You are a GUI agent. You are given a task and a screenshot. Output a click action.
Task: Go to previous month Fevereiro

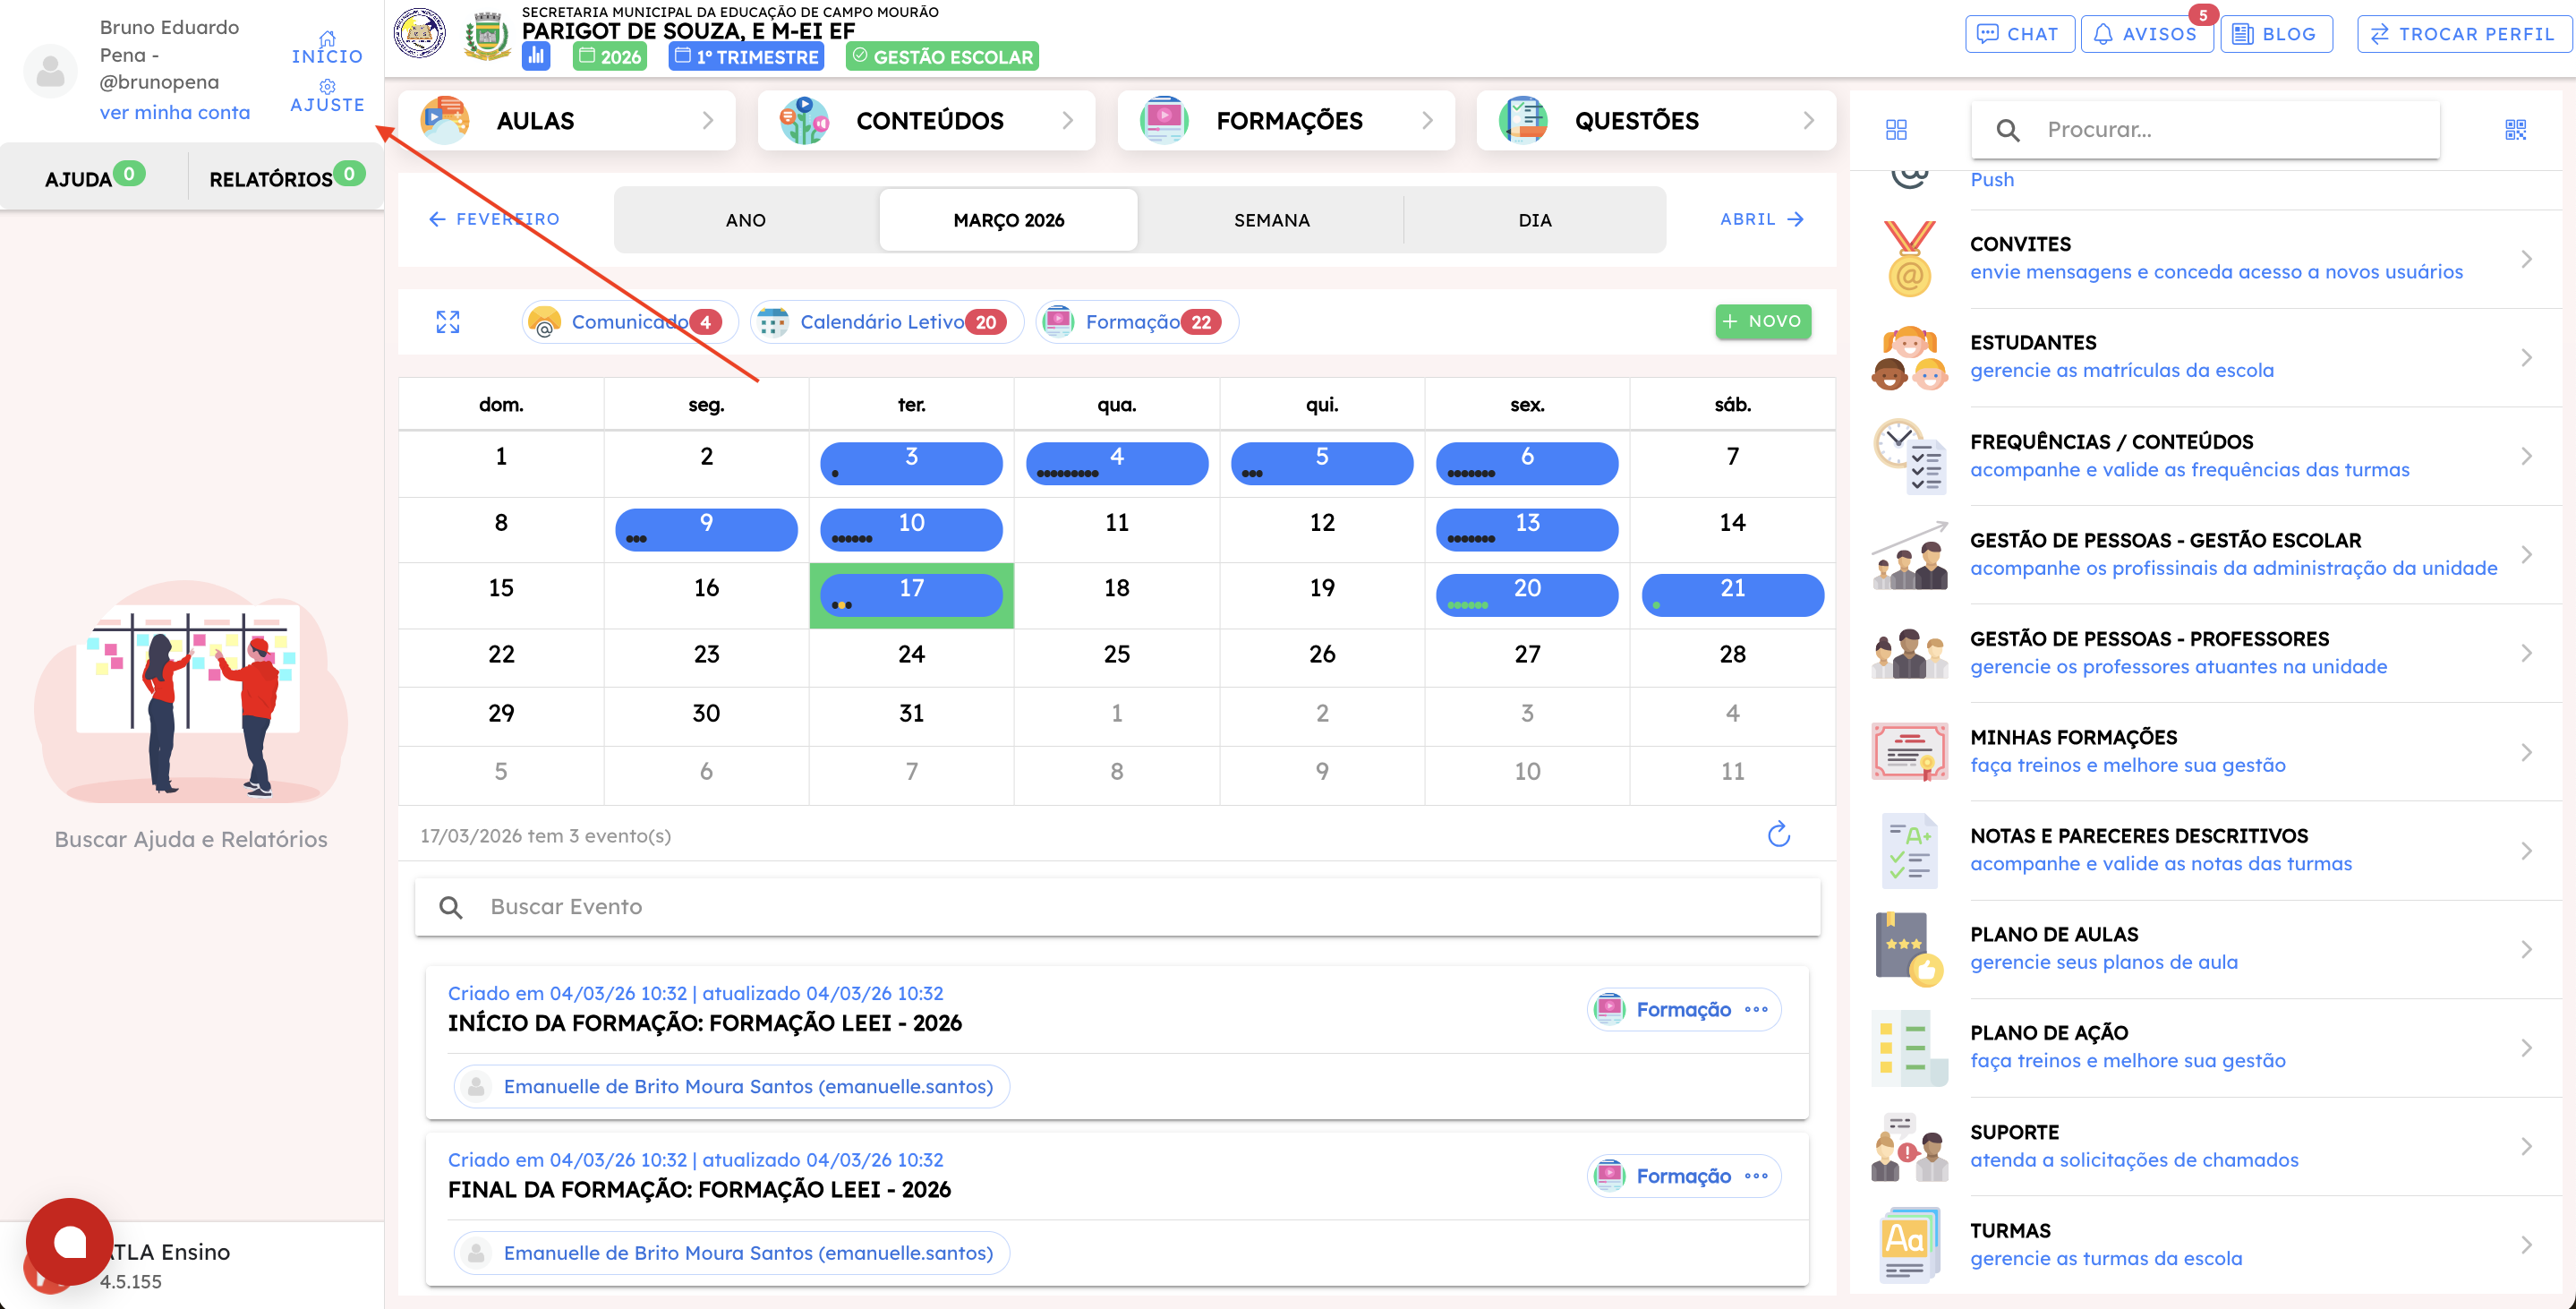(494, 219)
